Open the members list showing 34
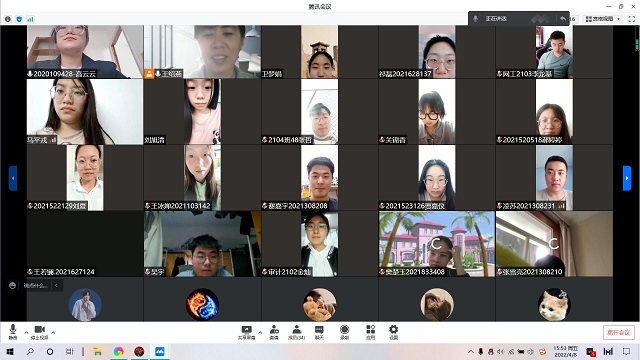640x360 pixels. coord(297,332)
